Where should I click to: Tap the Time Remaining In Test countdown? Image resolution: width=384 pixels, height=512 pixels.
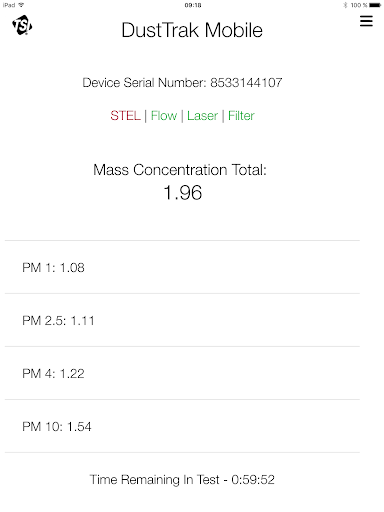click(x=182, y=479)
